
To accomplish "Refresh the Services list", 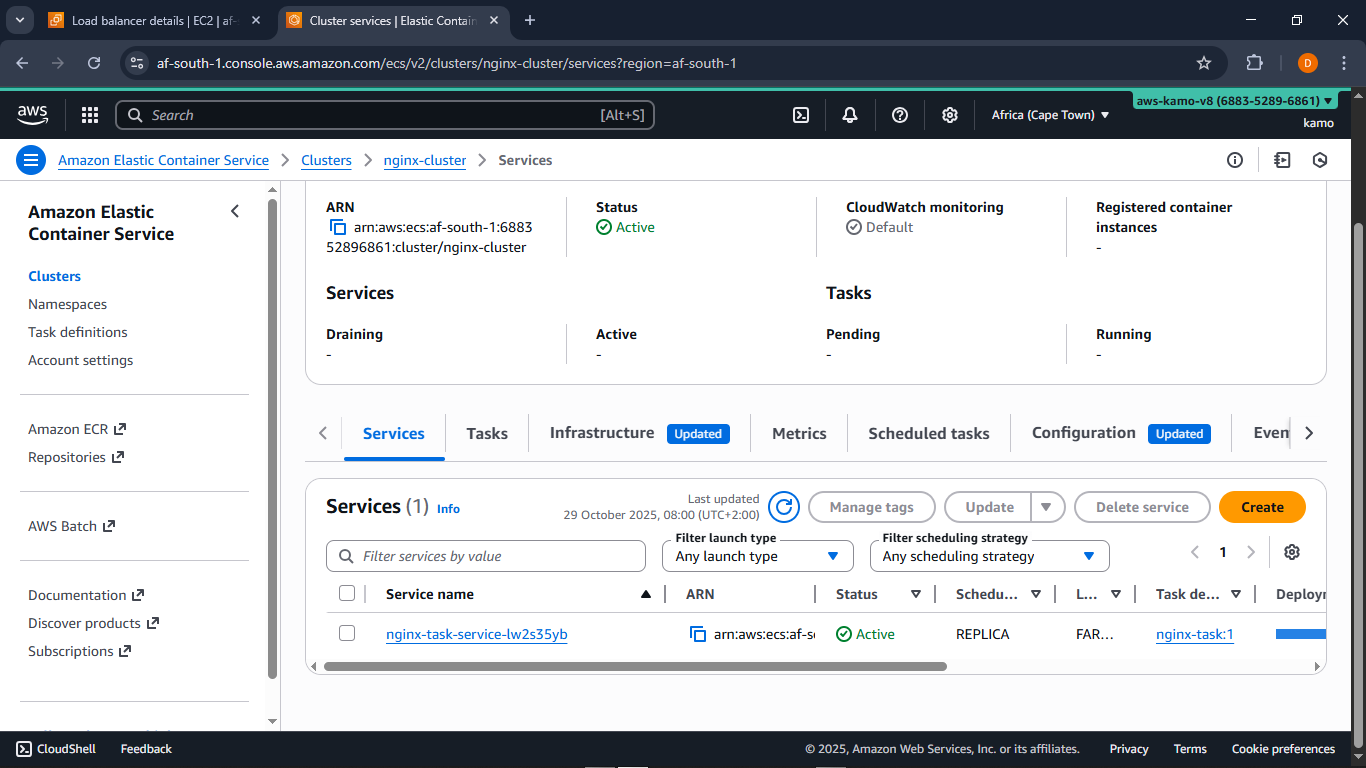I will tap(784, 507).
